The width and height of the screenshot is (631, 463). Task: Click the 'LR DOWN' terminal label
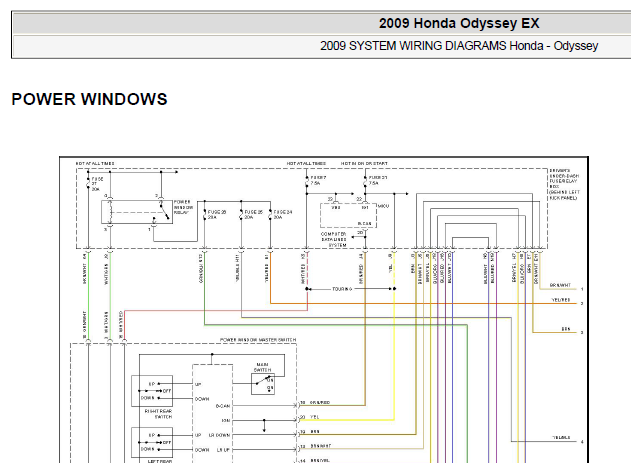tap(219, 435)
